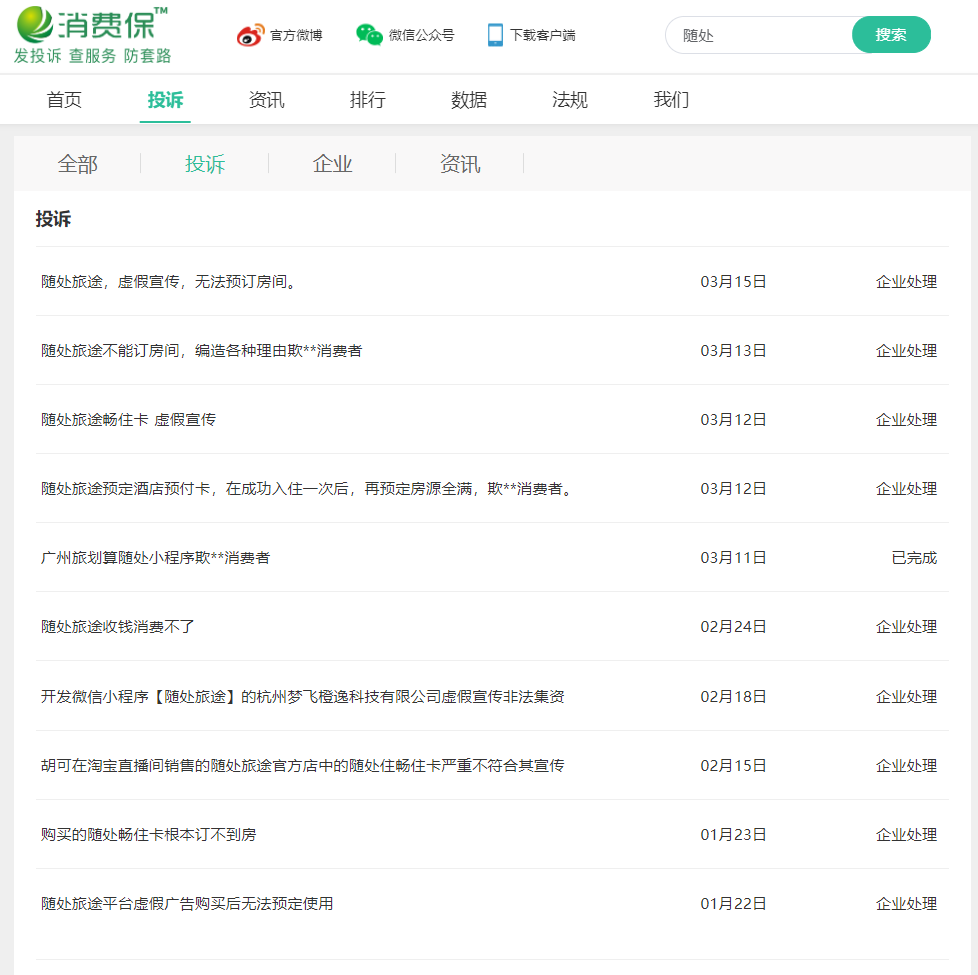Open complaint 随处旅途畅住卡 虚假宣传
This screenshot has width=978, height=975.
click(128, 420)
